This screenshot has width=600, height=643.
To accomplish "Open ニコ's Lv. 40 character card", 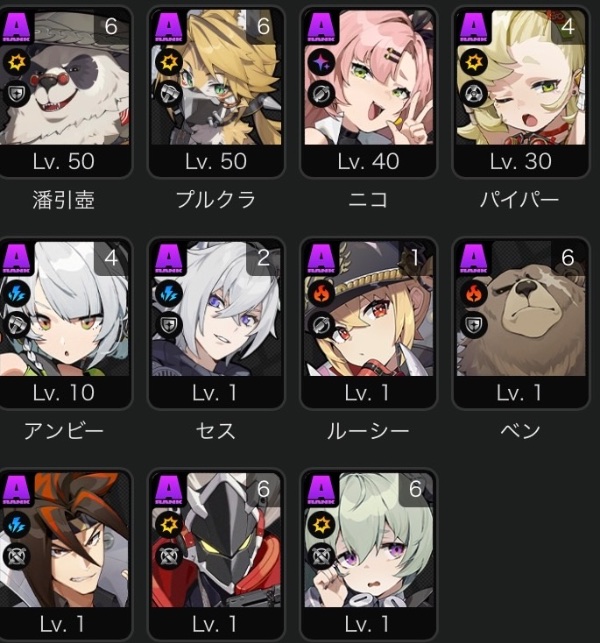I will point(369,92).
